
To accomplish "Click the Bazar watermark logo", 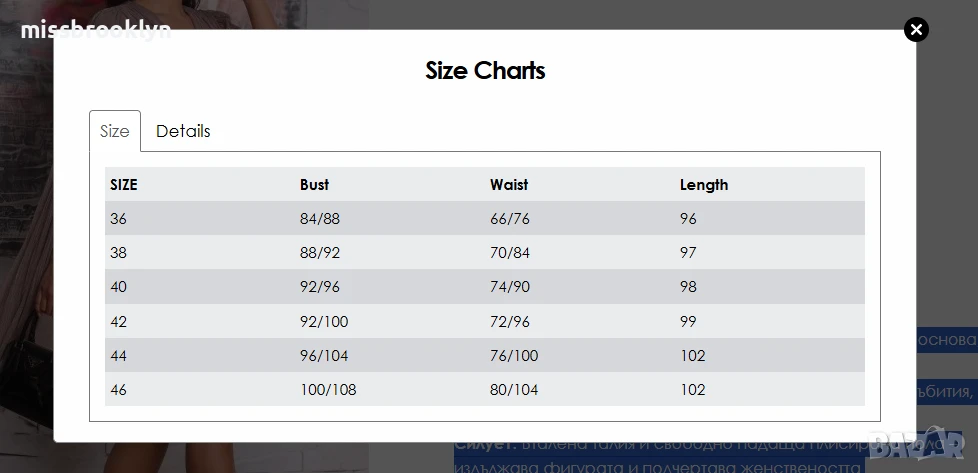I will click(917, 442).
